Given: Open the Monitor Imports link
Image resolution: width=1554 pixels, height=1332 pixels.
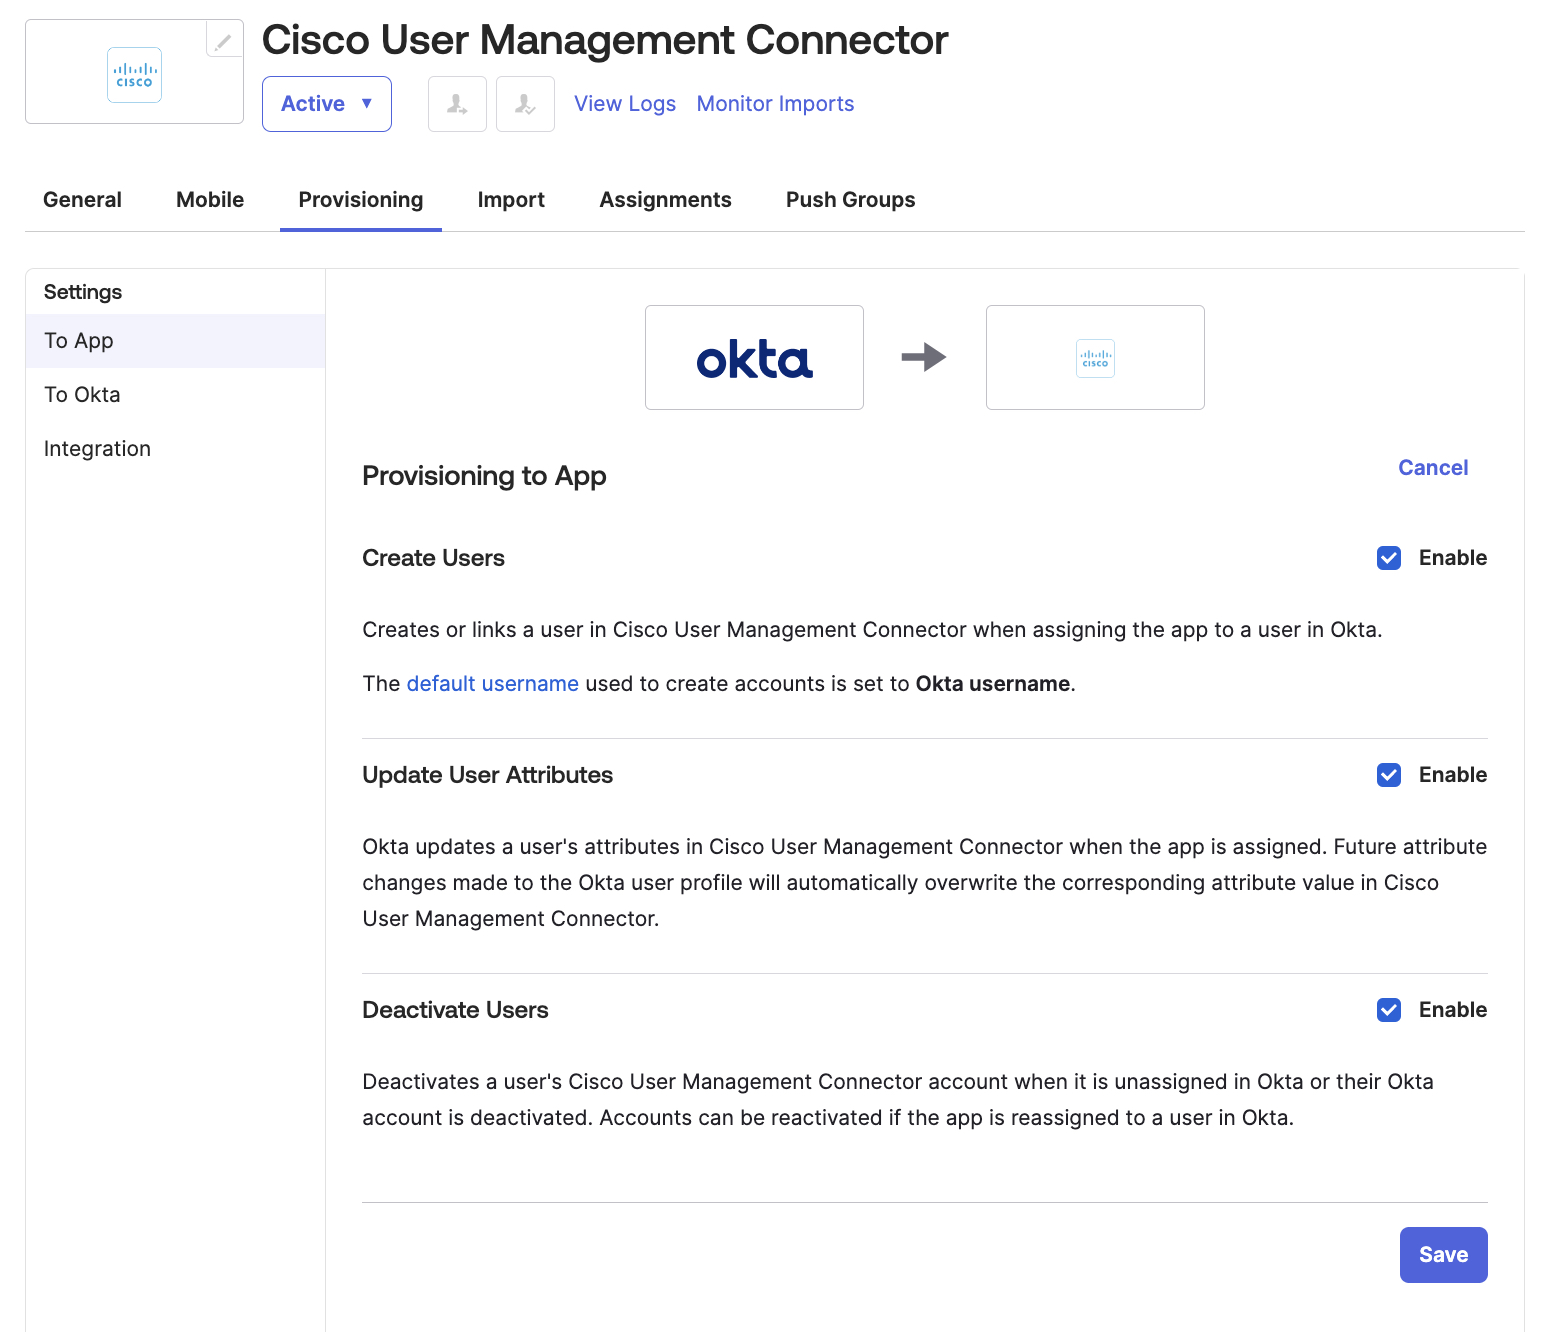Looking at the screenshot, I should tap(775, 104).
